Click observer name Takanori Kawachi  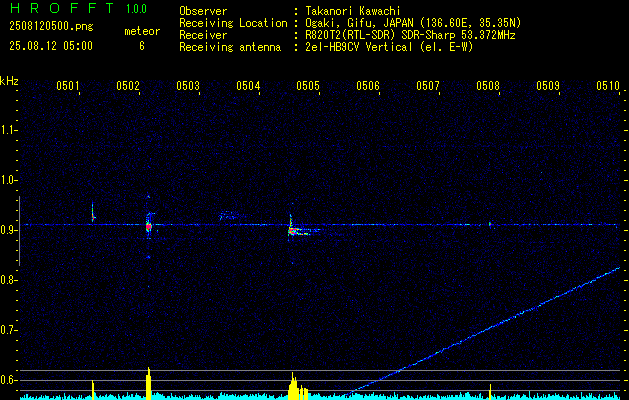tap(353, 11)
